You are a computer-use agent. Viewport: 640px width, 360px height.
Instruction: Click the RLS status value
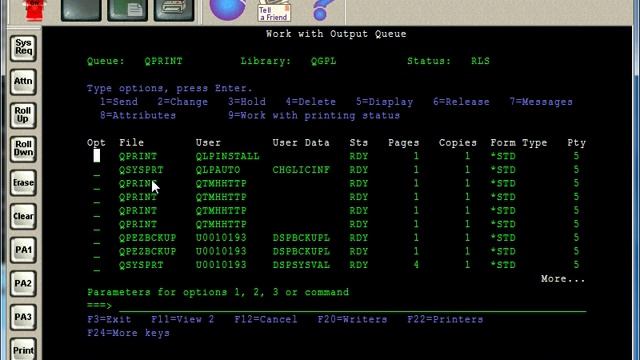(x=480, y=61)
